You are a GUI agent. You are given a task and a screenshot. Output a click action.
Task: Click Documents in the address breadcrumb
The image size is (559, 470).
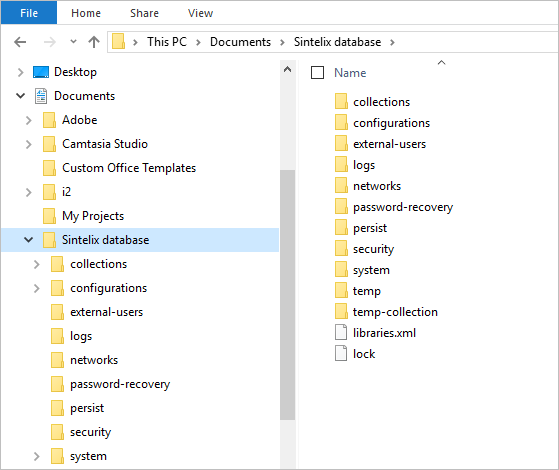240,42
